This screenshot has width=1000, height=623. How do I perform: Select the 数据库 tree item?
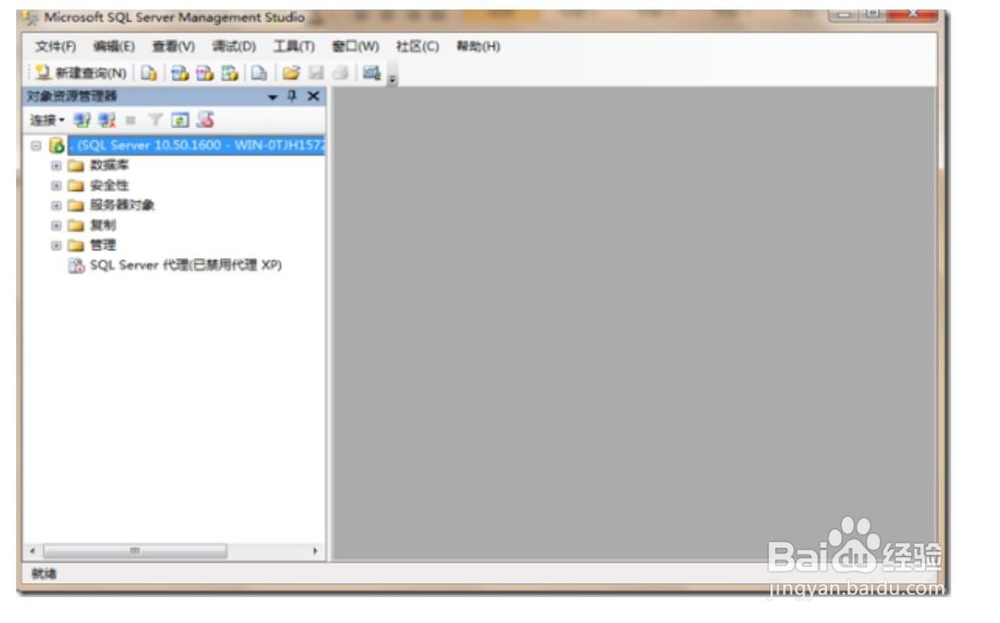(109, 166)
